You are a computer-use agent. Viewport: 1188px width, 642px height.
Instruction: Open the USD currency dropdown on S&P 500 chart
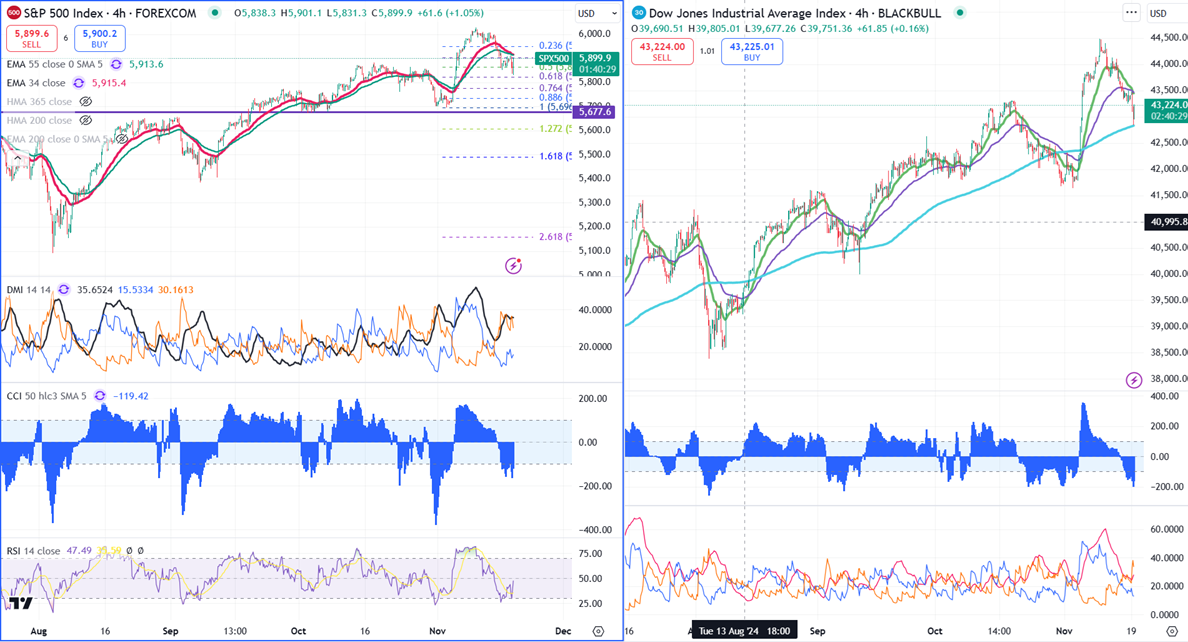pyautogui.click(x=598, y=13)
